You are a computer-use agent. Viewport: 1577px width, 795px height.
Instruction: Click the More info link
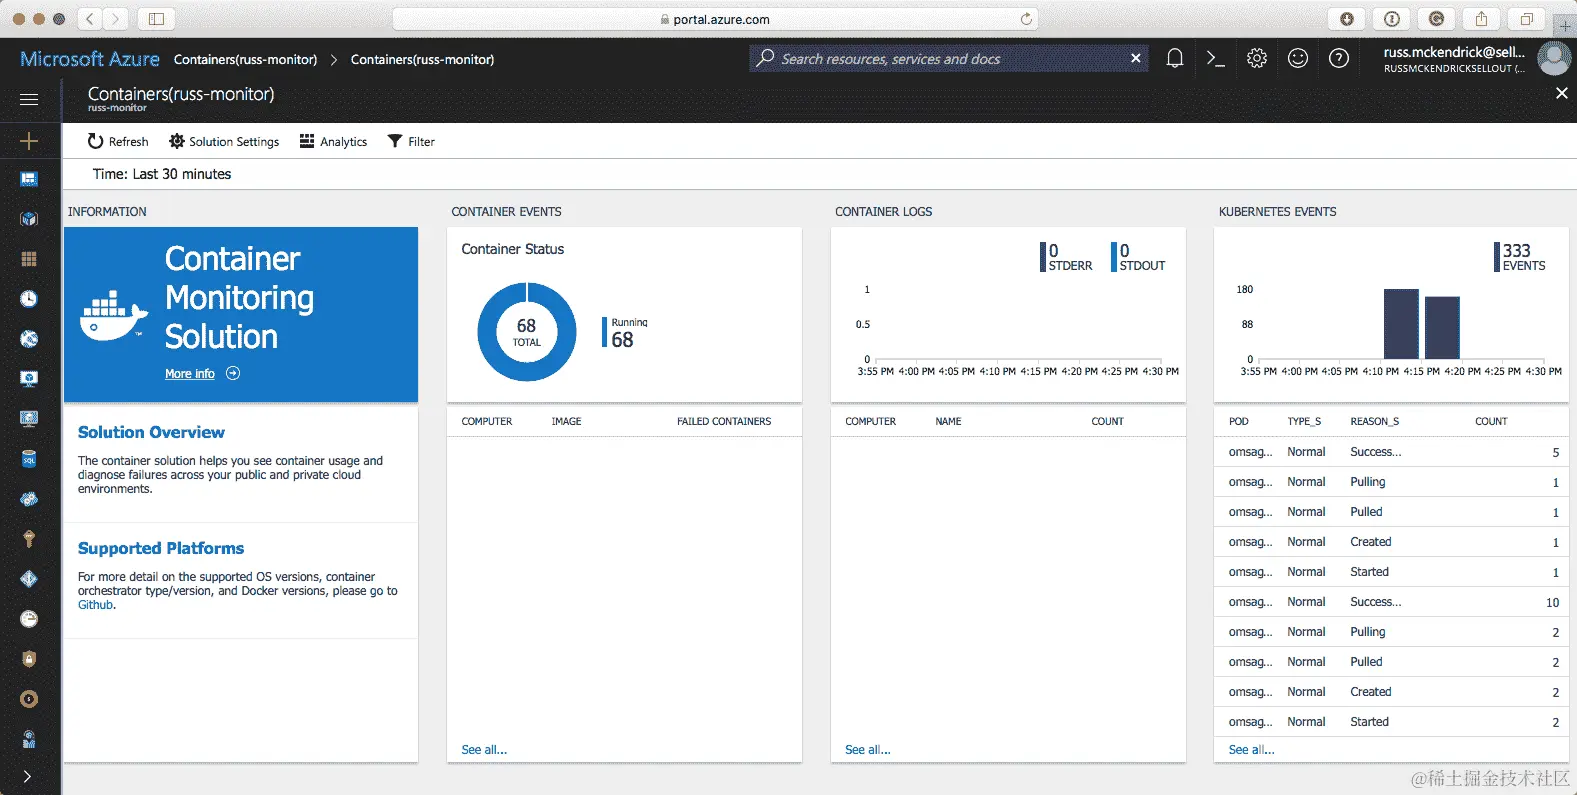coord(190,374)
